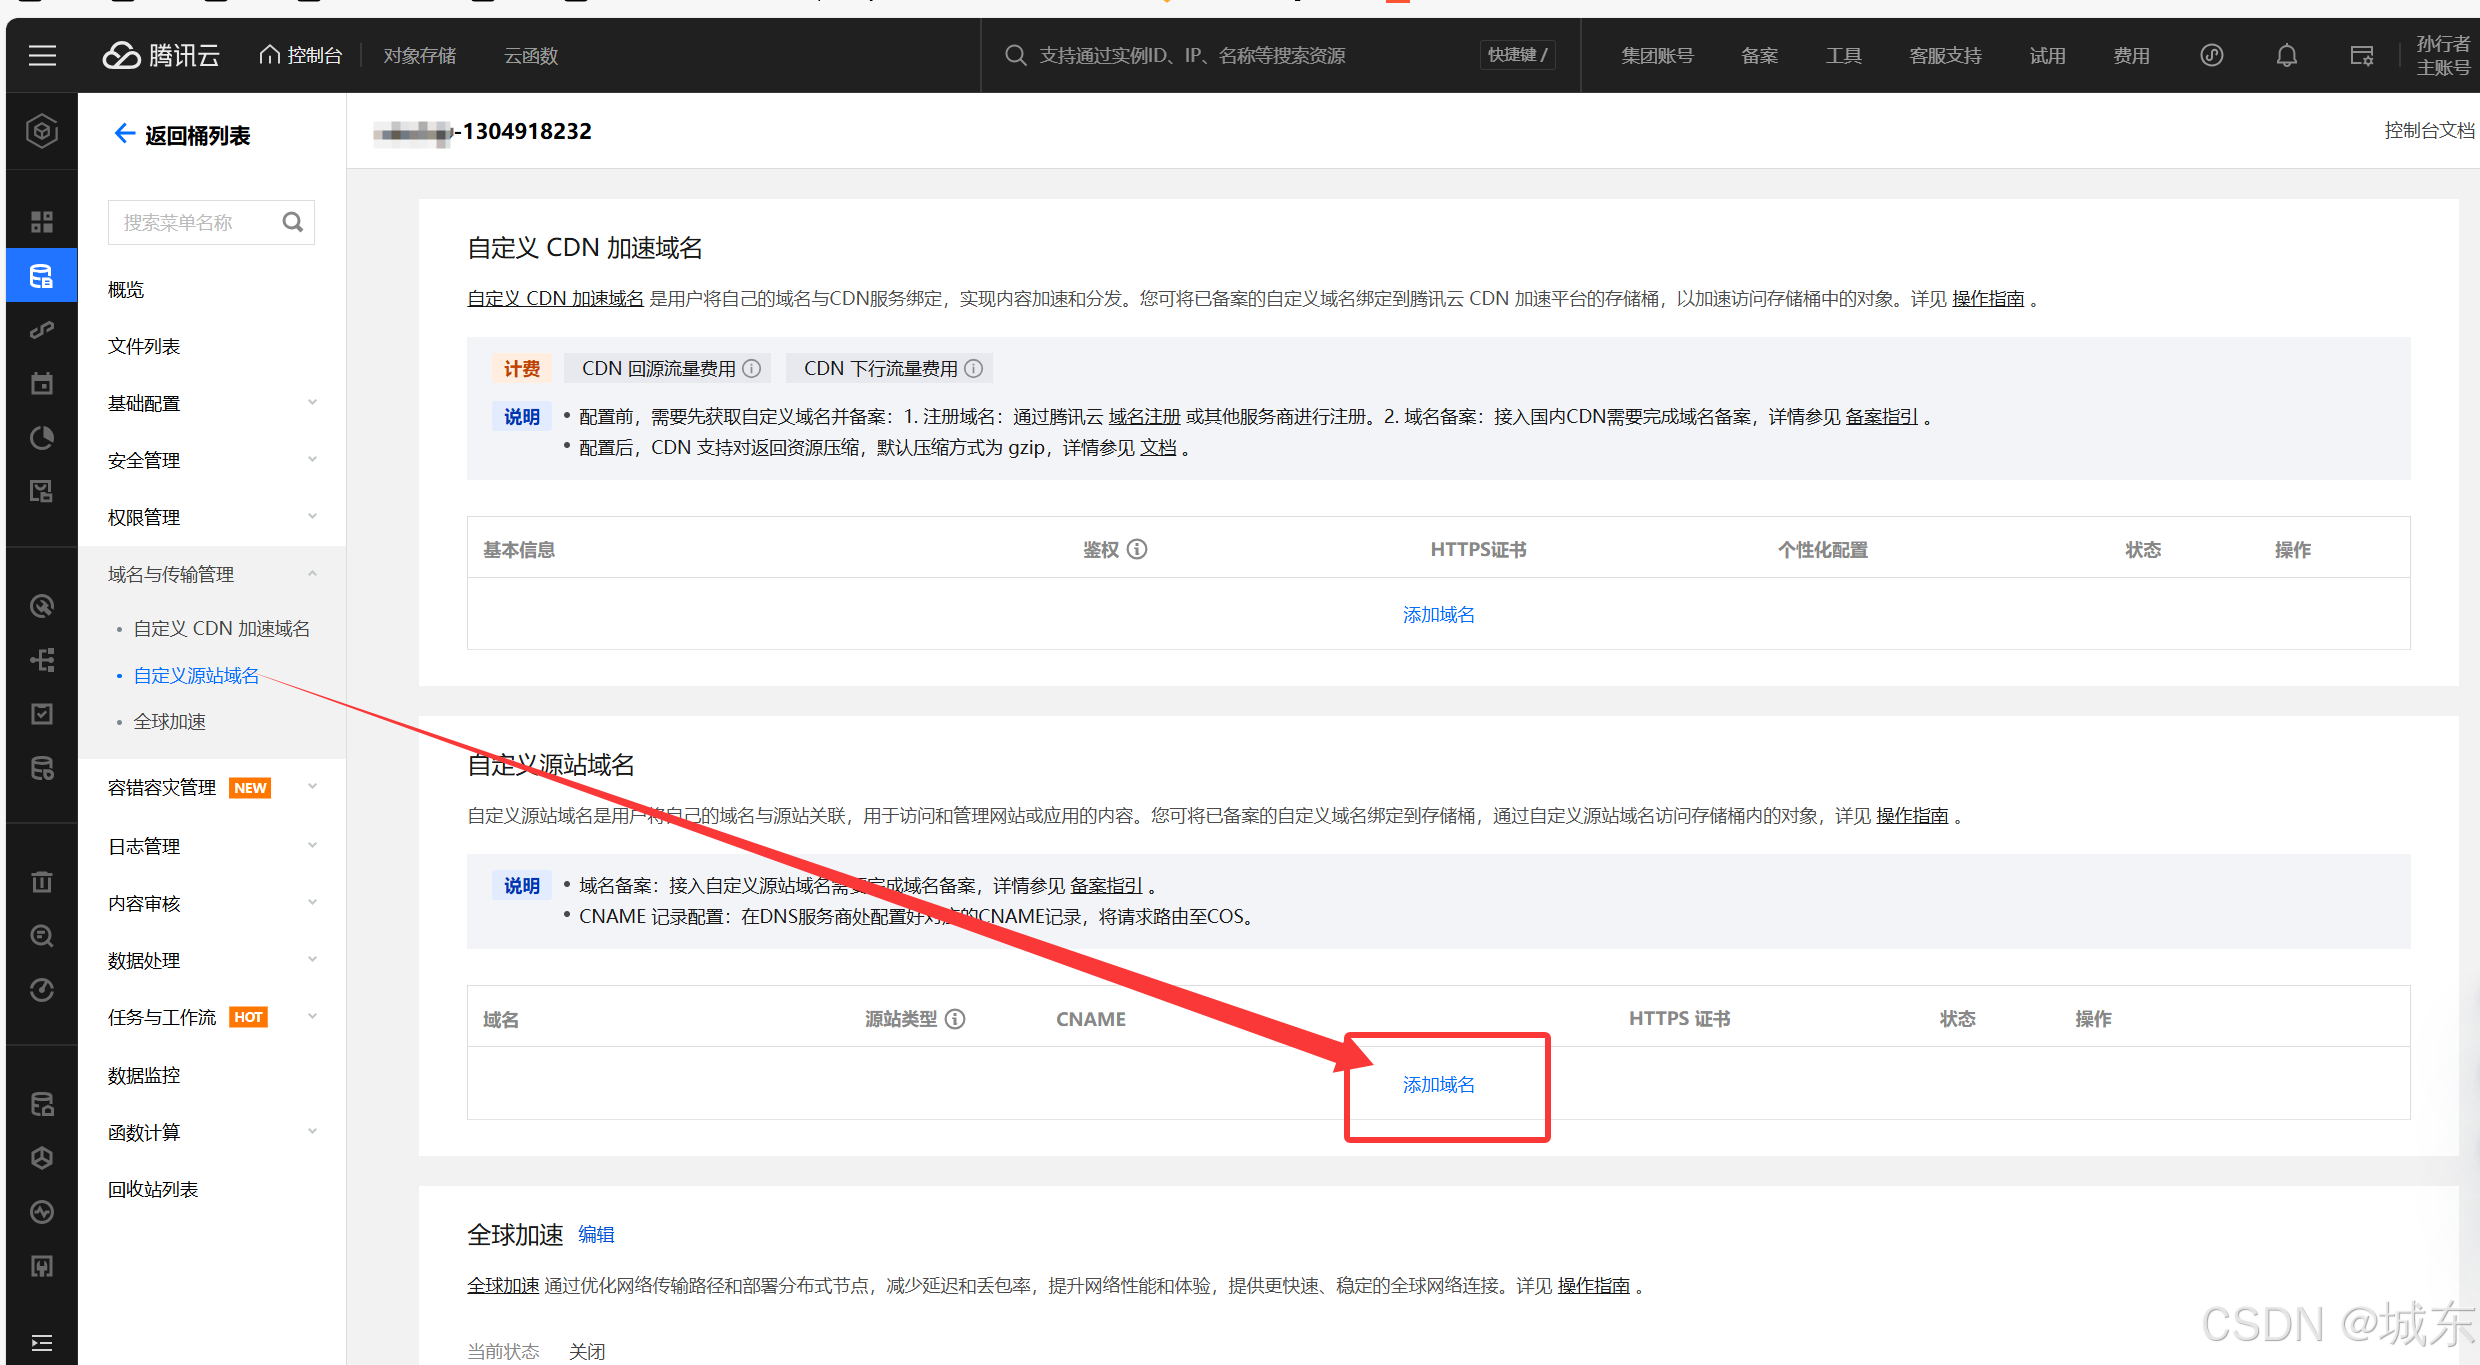Screen dimensions: 2480x1365
Task: Click the info icon on CDN 下行流量费用
Action: click(974, 369)
